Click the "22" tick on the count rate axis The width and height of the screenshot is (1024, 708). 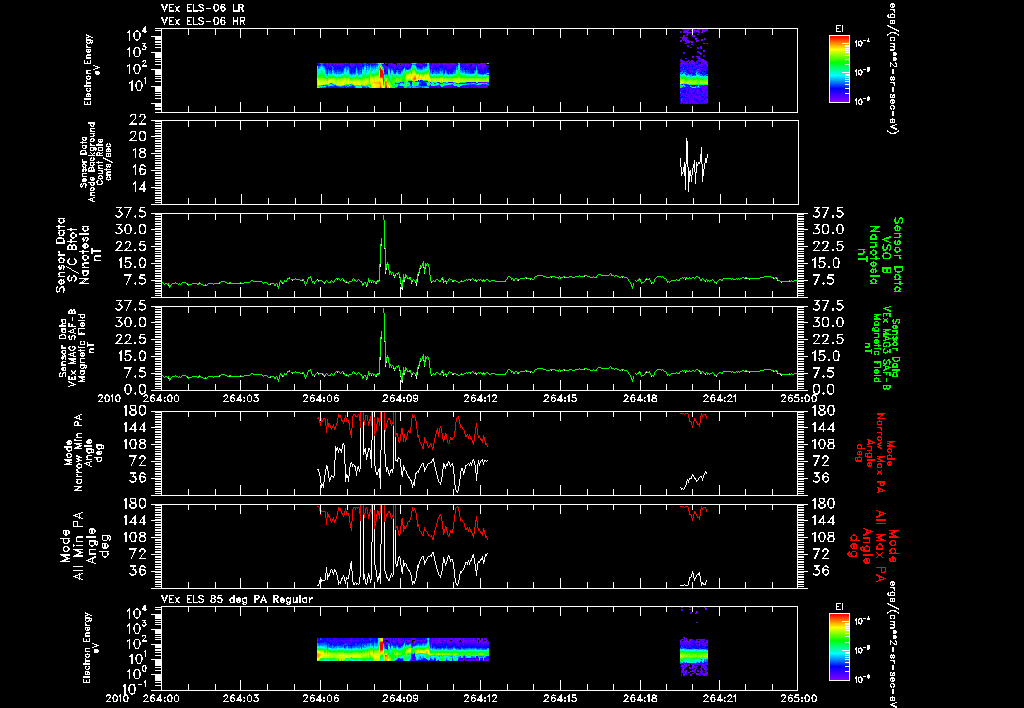(137, 120)
